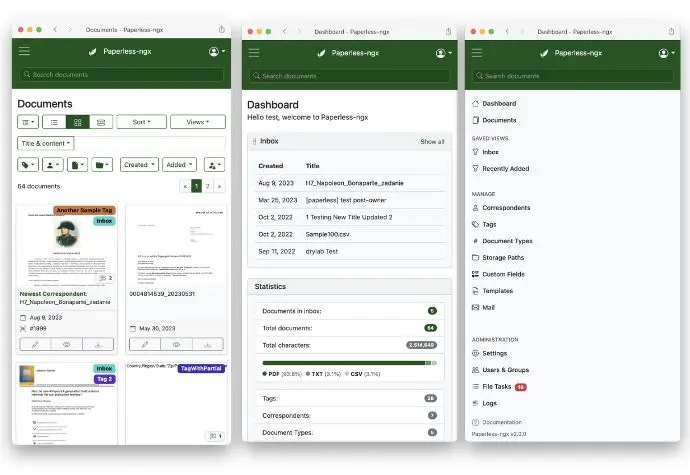Preview the H7_Napoleon document via eye icon
Image resolution: width=690 pixels, height=475 pixels.
coord(66,344)
